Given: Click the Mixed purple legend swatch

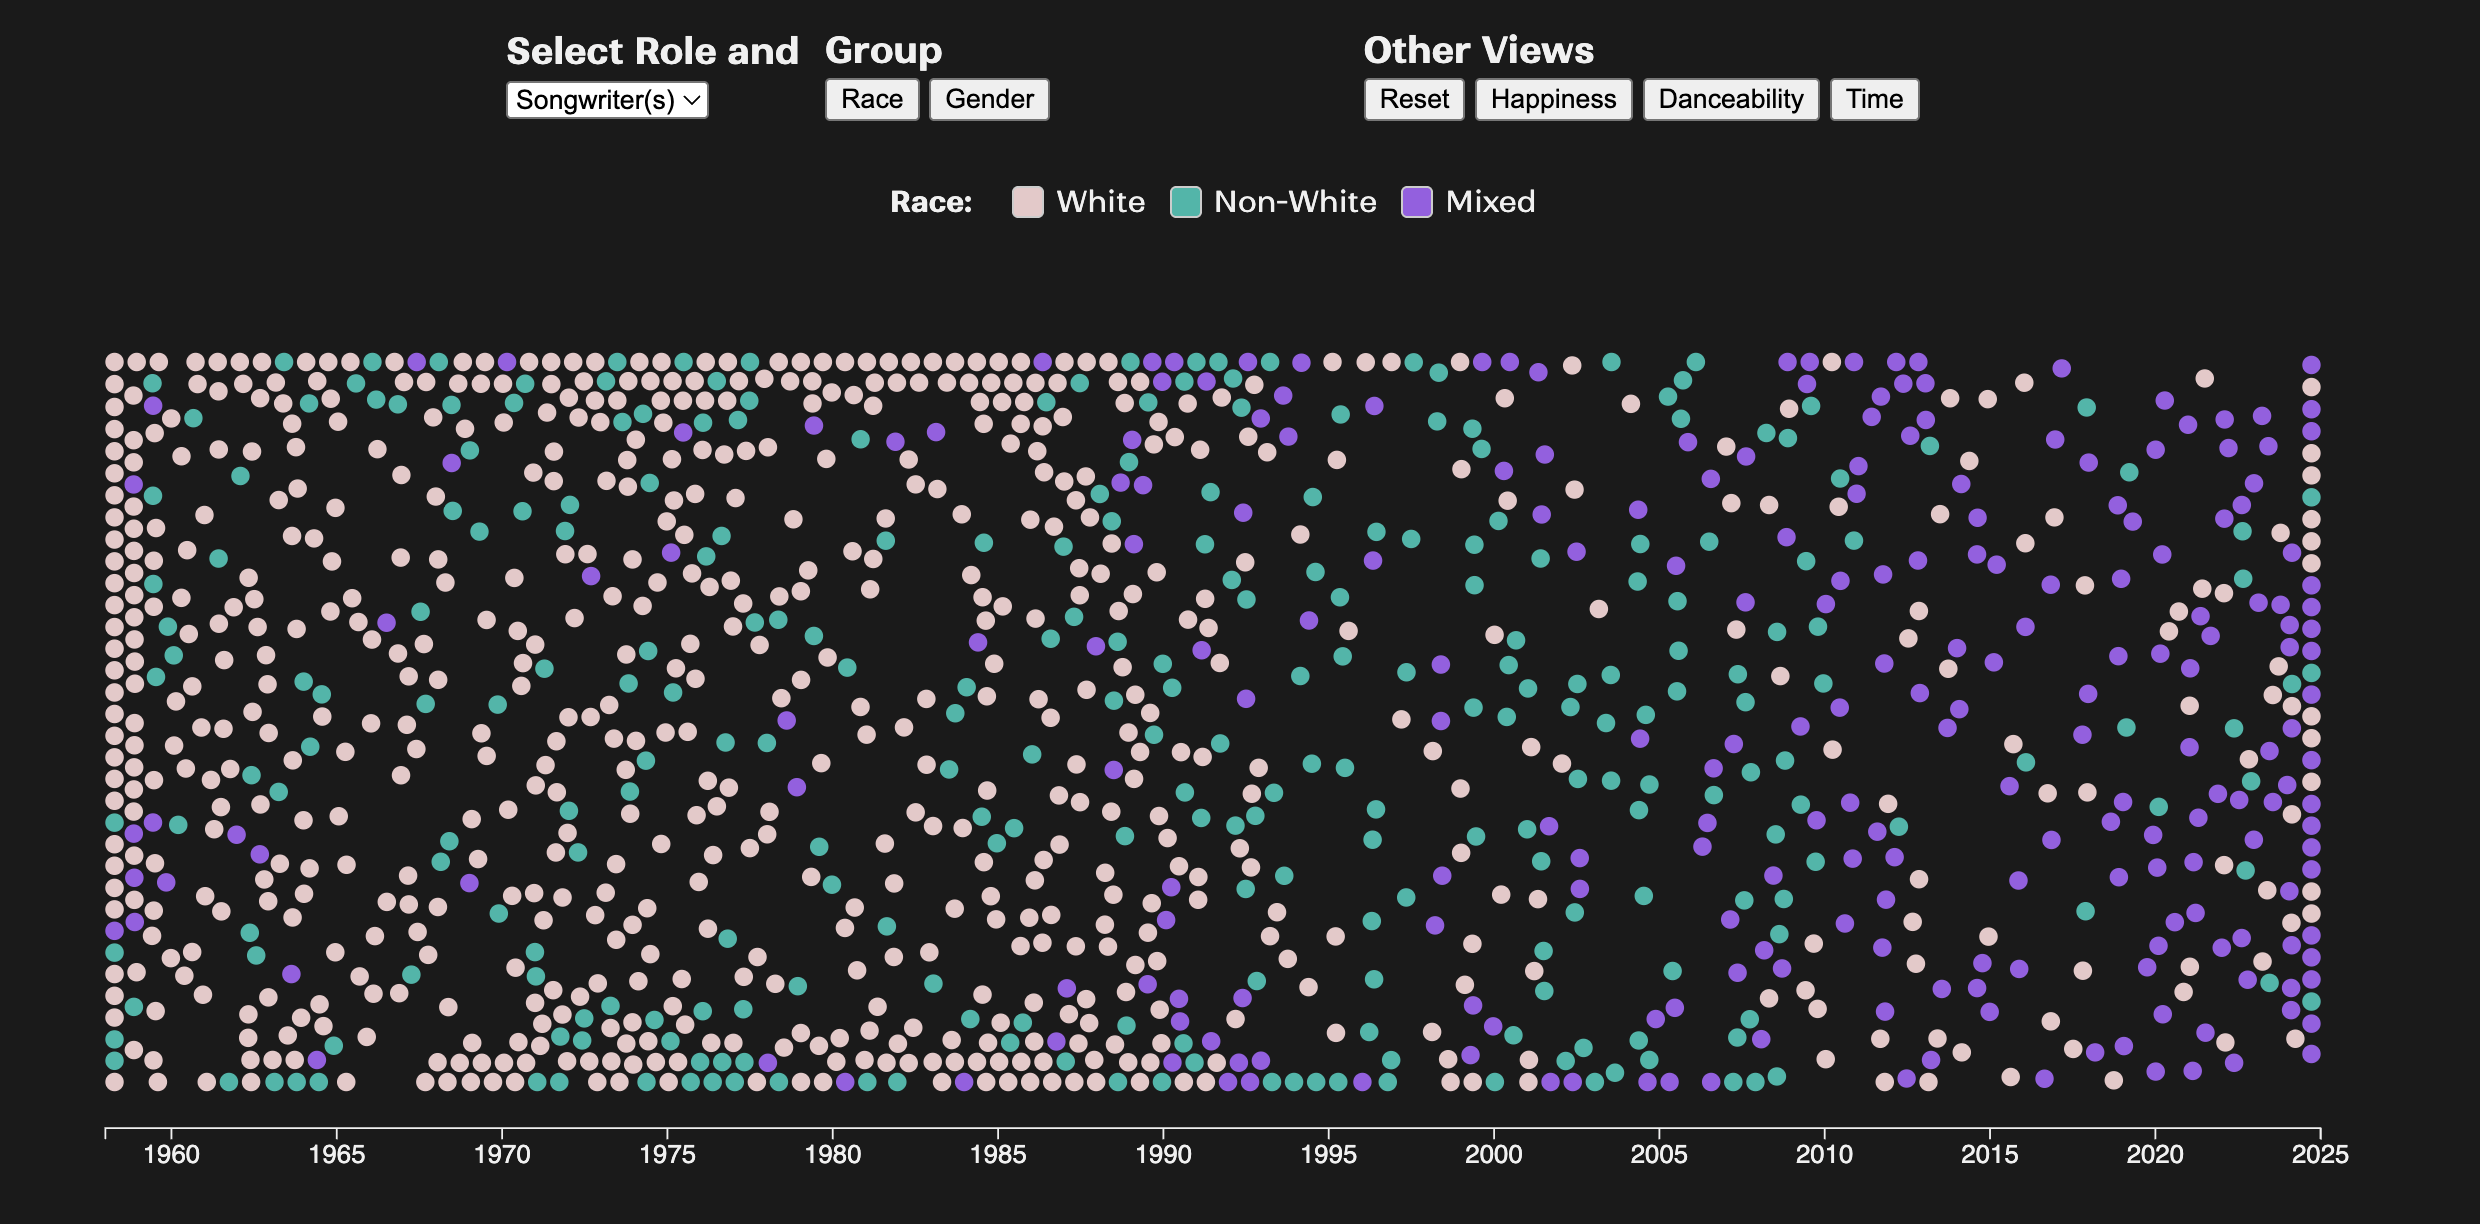Looking at the screenshot, I should (1416, 202).
